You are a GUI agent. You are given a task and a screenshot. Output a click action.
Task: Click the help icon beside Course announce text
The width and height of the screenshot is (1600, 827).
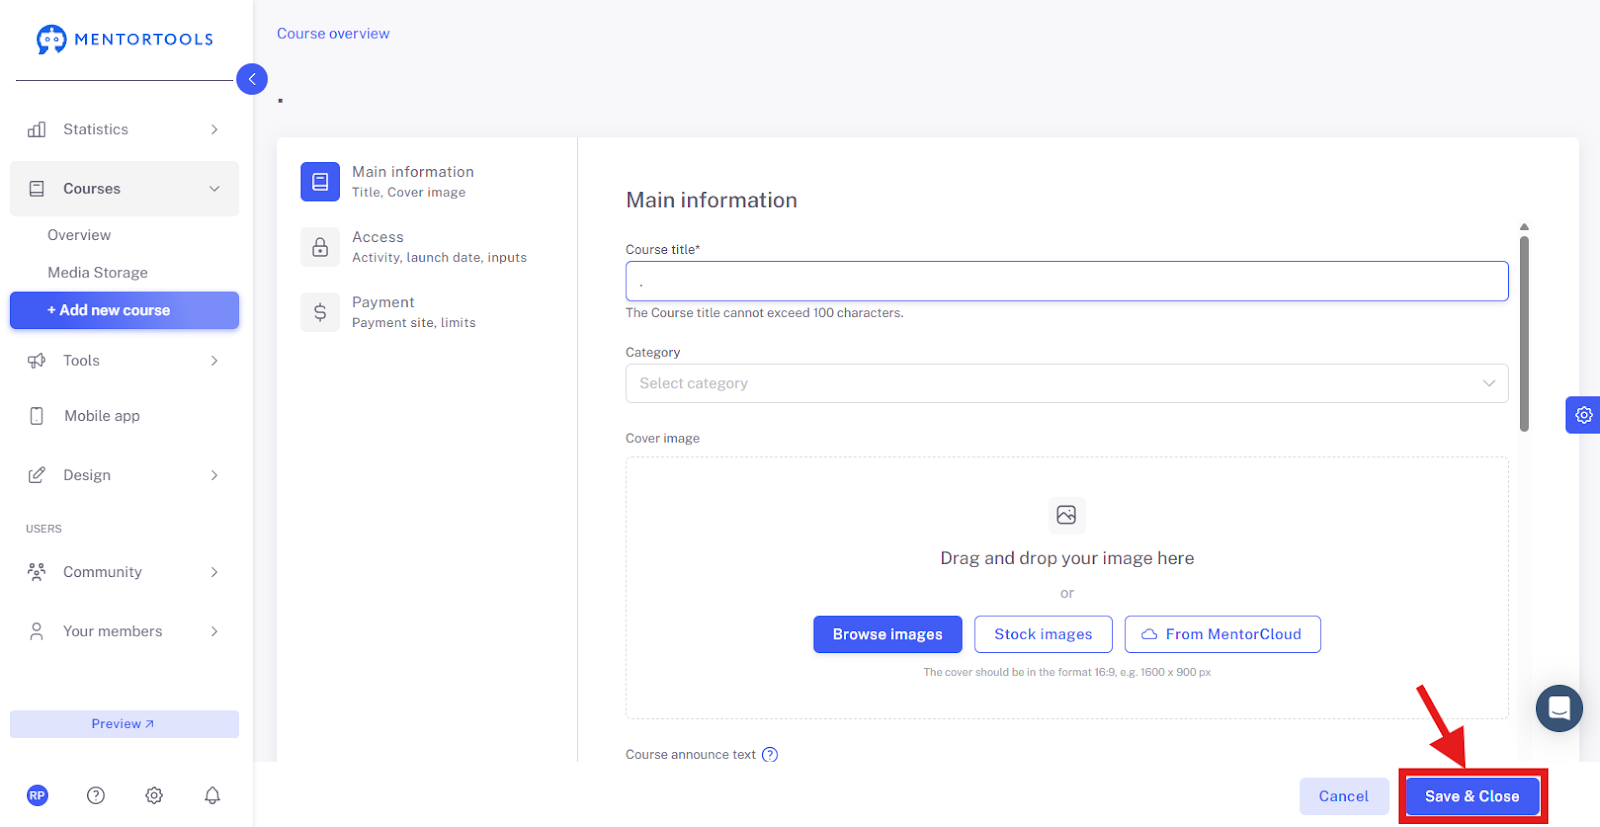[x=770, y=755]
